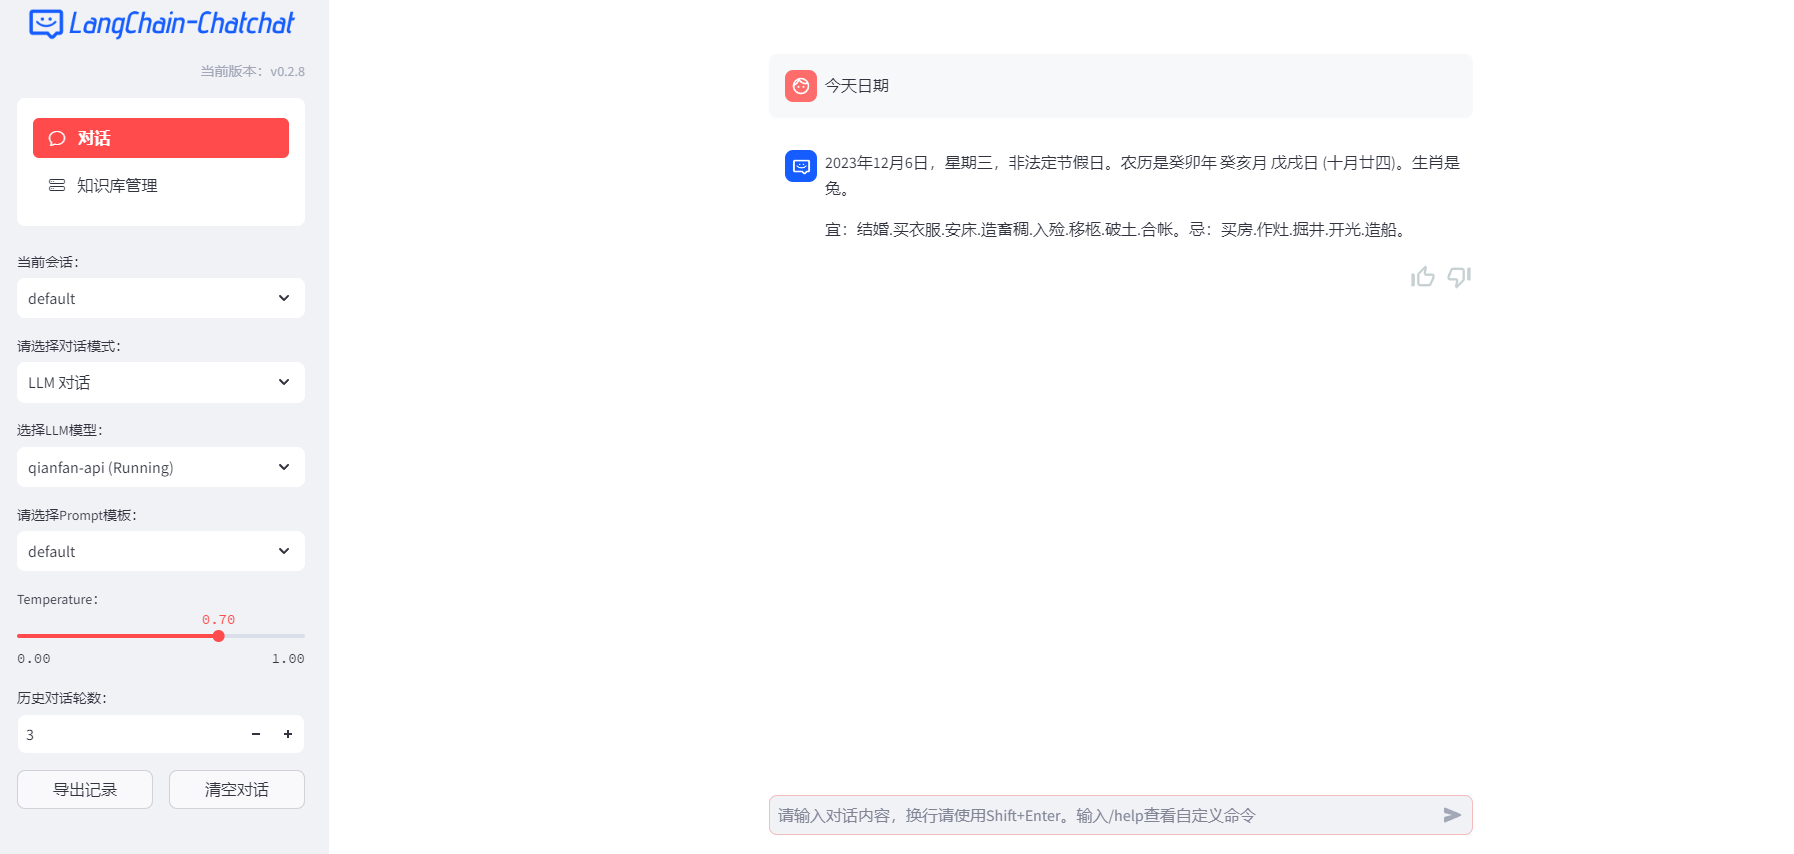Click the send message arrow icon

click(x=1452, y=815)
